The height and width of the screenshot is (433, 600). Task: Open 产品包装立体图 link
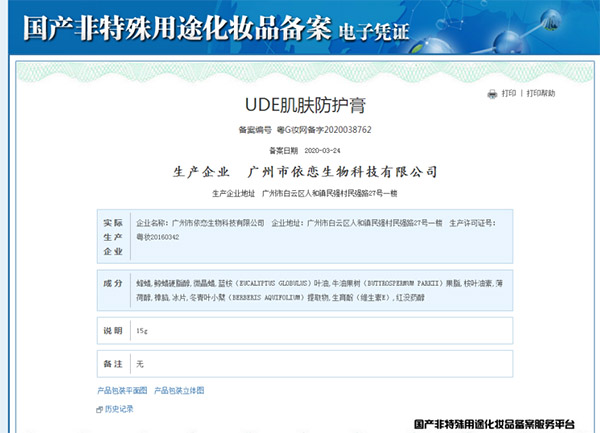click(x=179, y=391)
